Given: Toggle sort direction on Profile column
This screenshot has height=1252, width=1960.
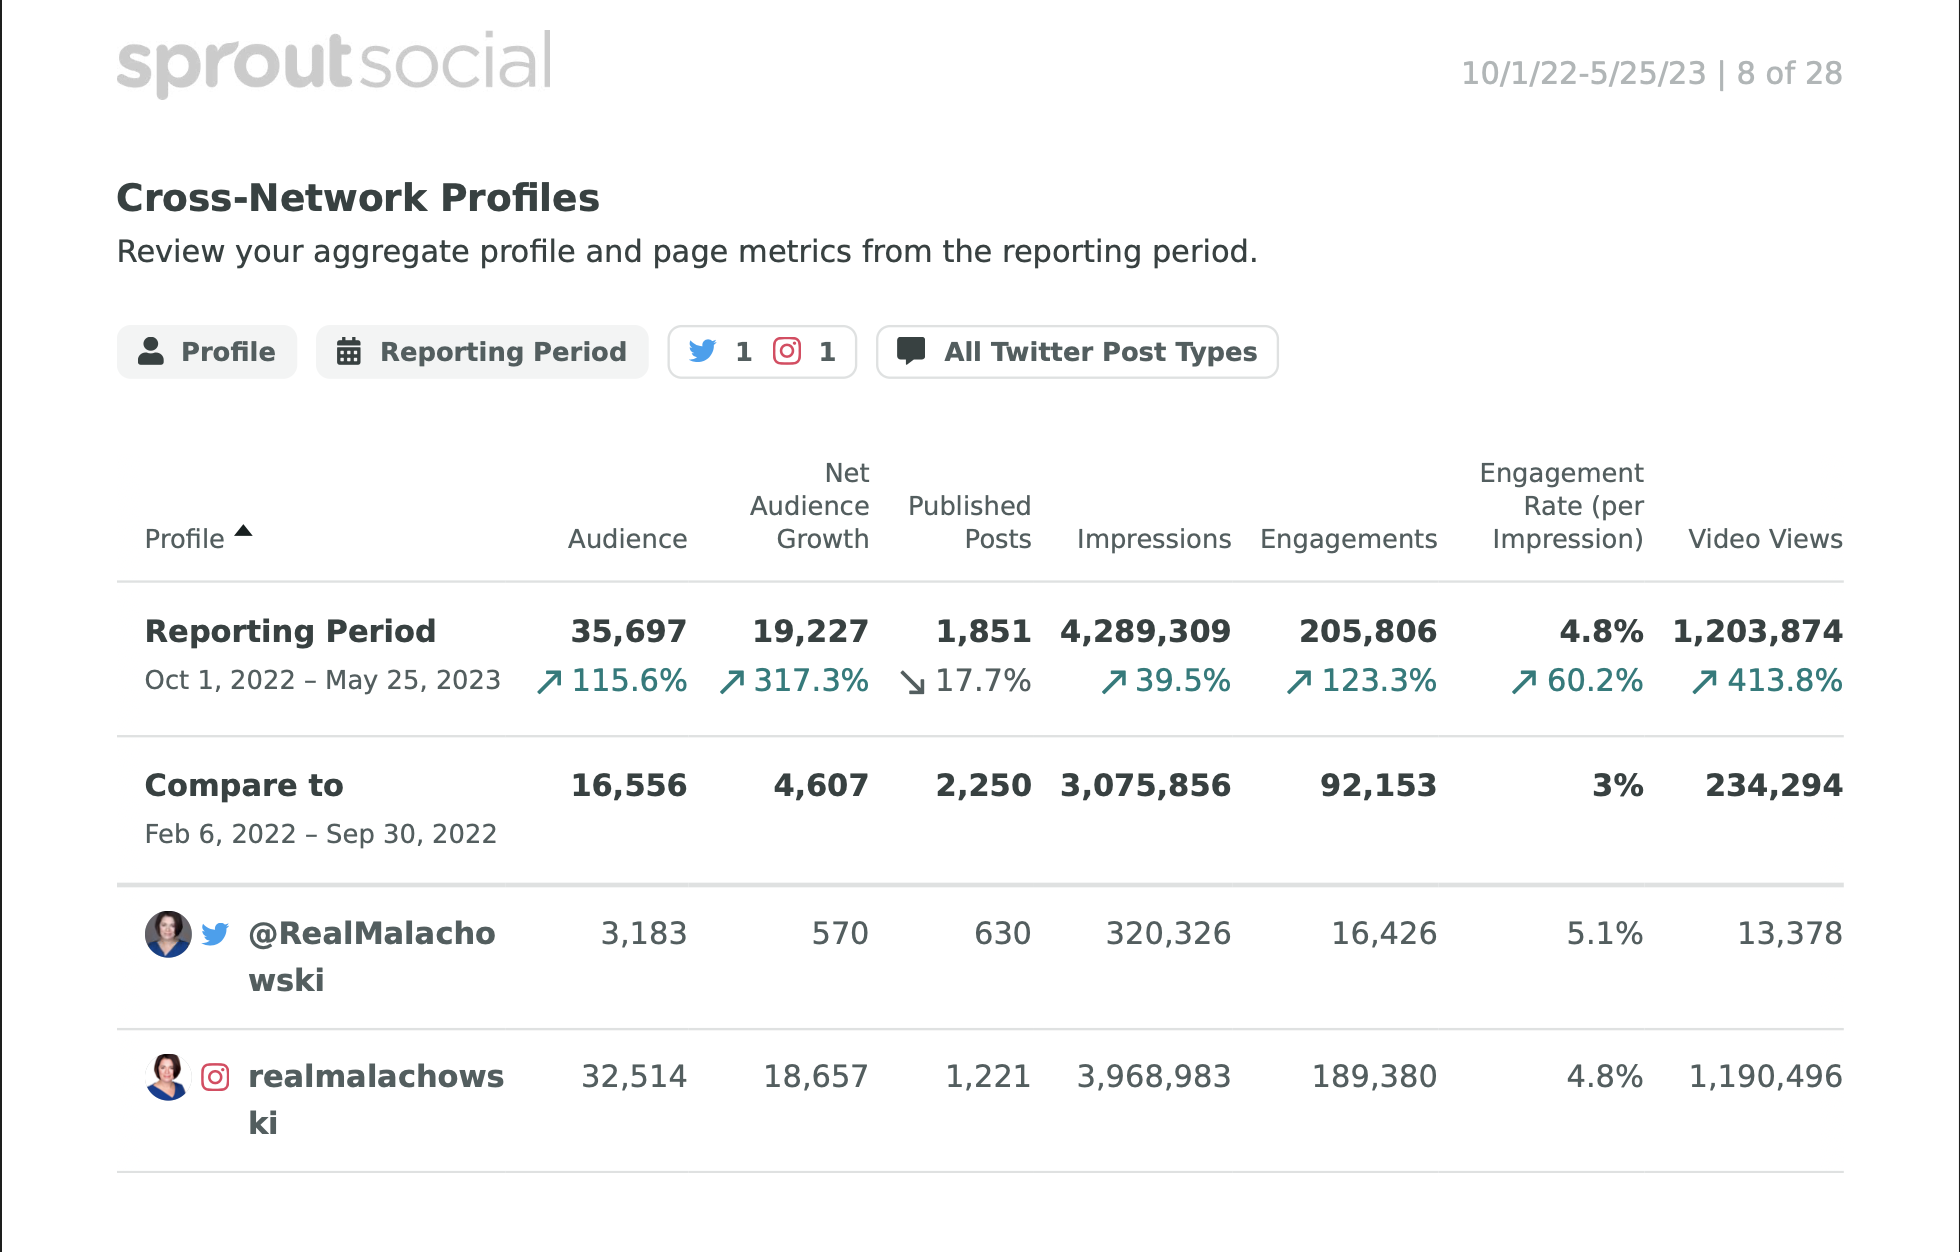Looking at the screenshot, I should (244, 531).
